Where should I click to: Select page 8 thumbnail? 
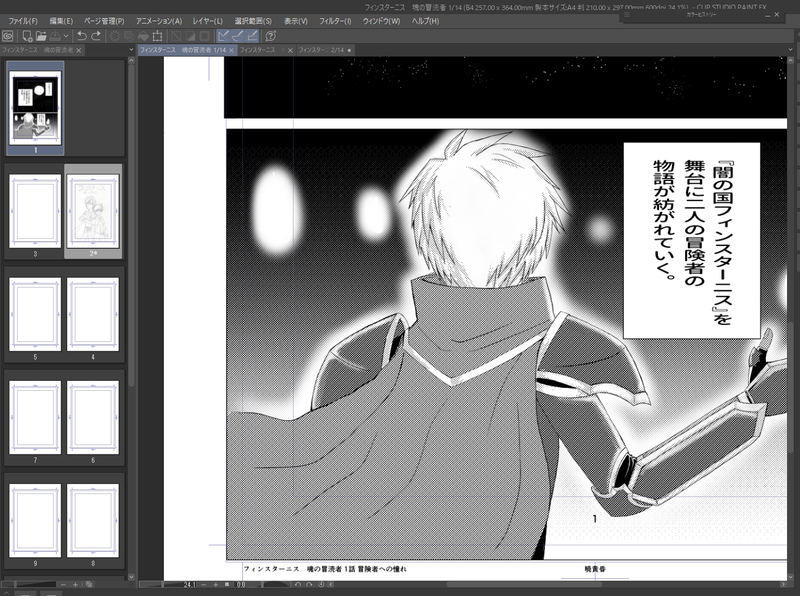[93, 520]
